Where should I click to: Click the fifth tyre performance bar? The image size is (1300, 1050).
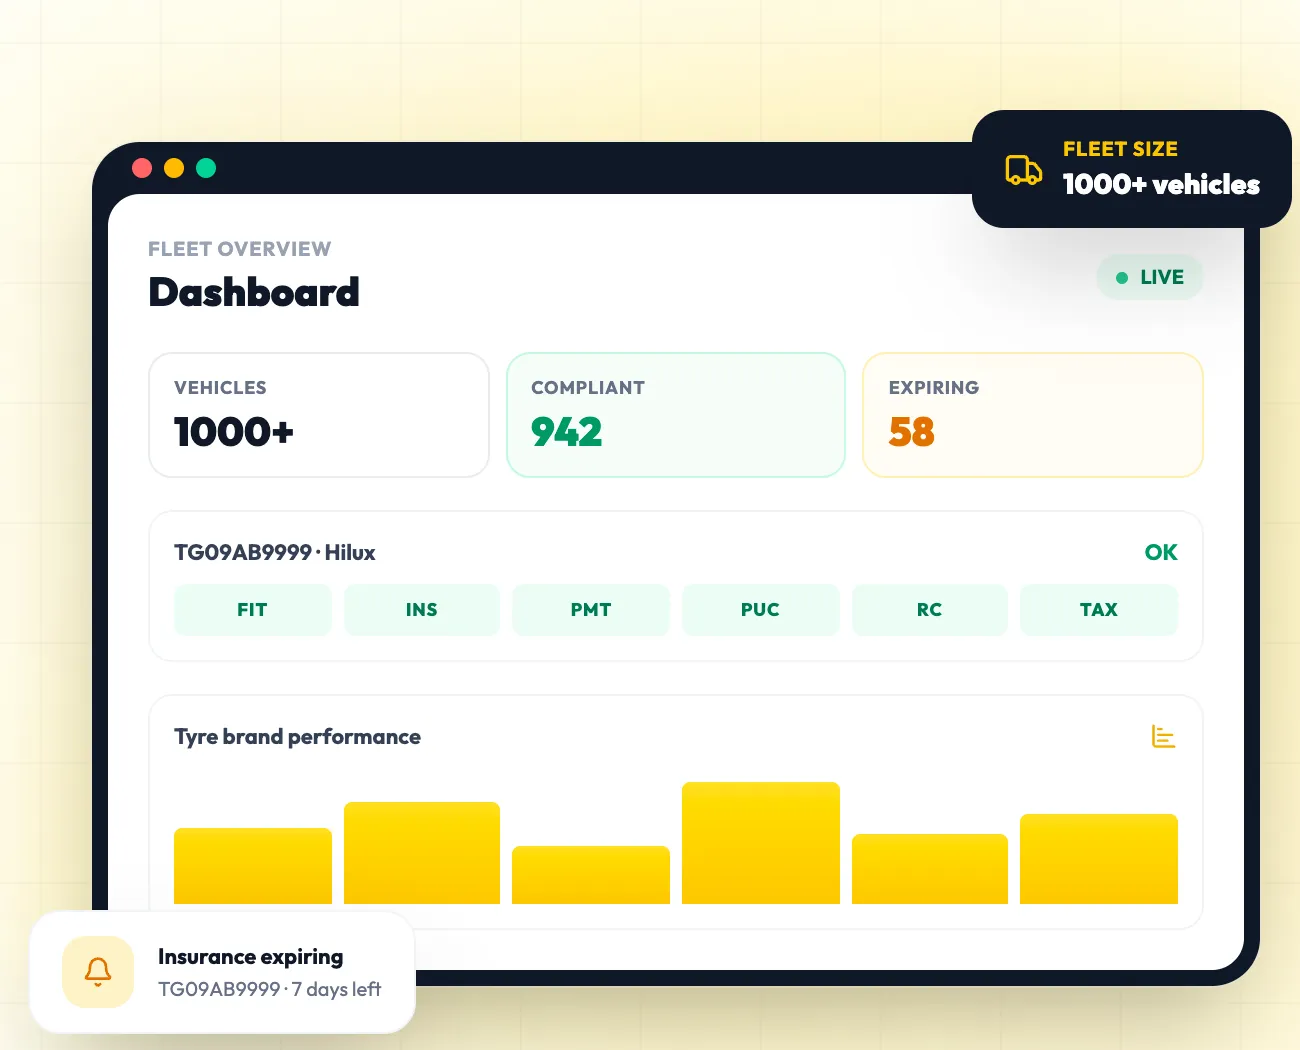(930, 869)
